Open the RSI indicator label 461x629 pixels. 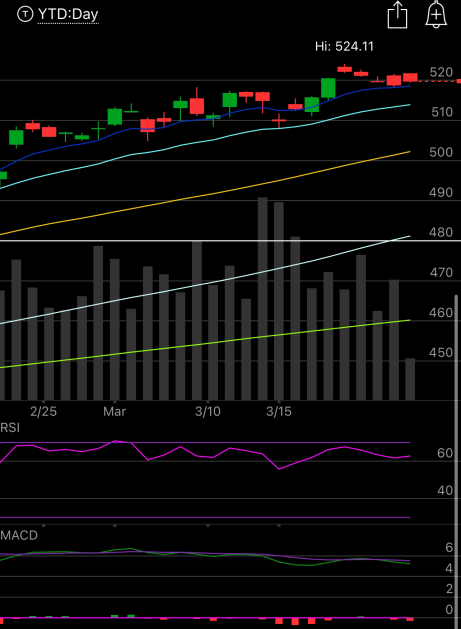point(10,428)
